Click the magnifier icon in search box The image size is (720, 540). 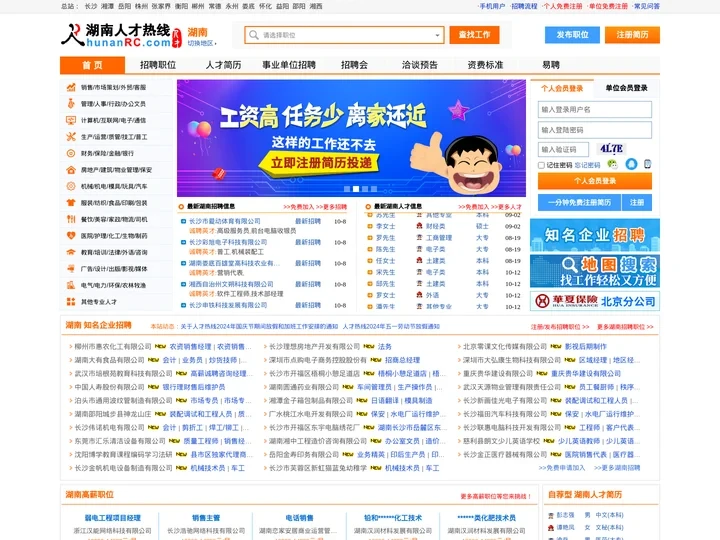pyautogui.click(x=253, y=35)
